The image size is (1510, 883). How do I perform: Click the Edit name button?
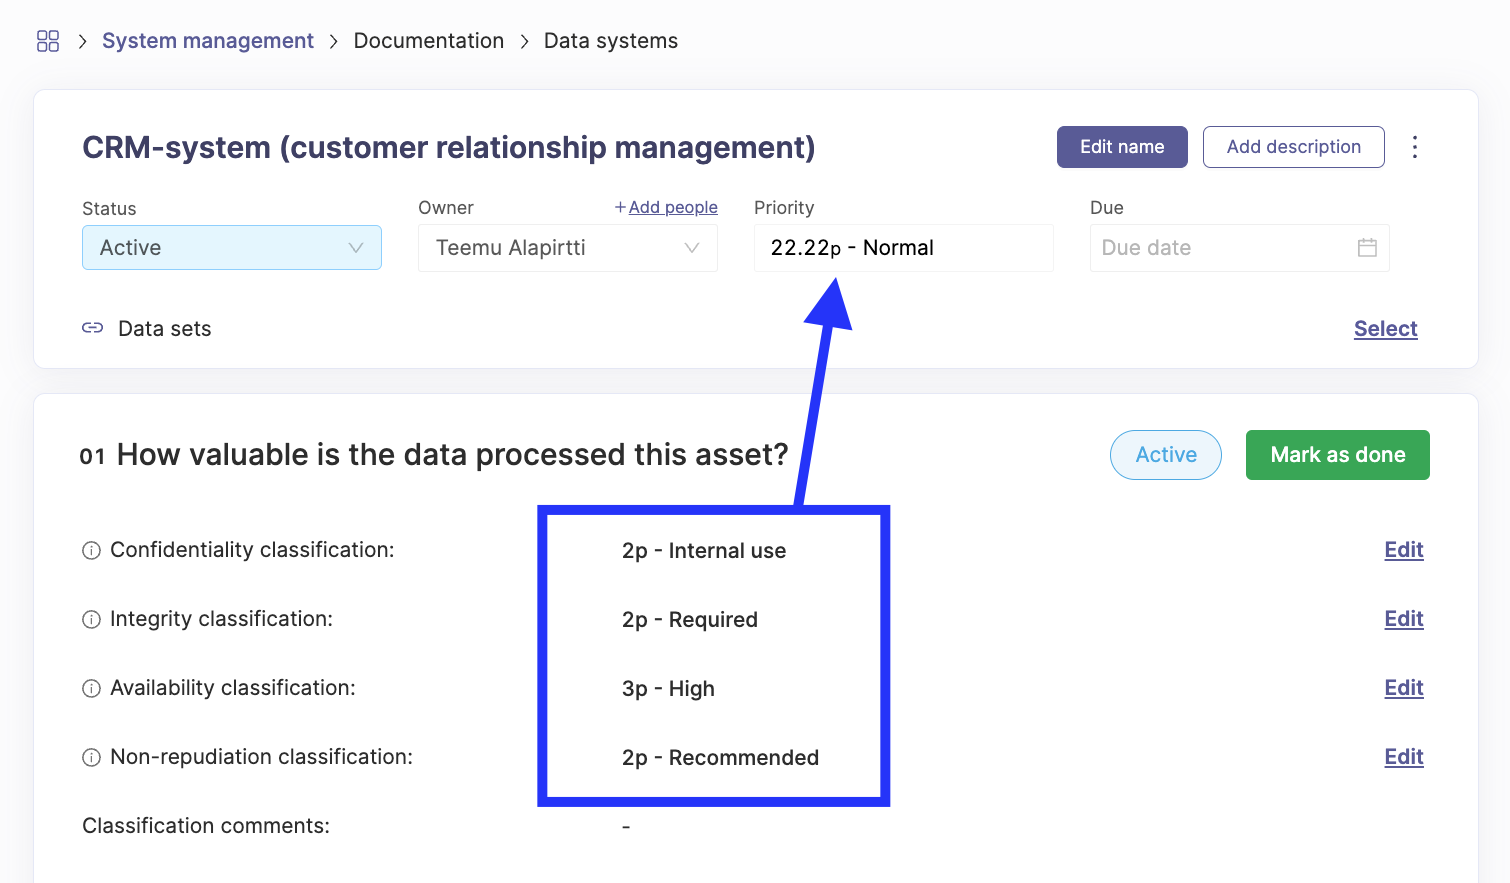1121,146
